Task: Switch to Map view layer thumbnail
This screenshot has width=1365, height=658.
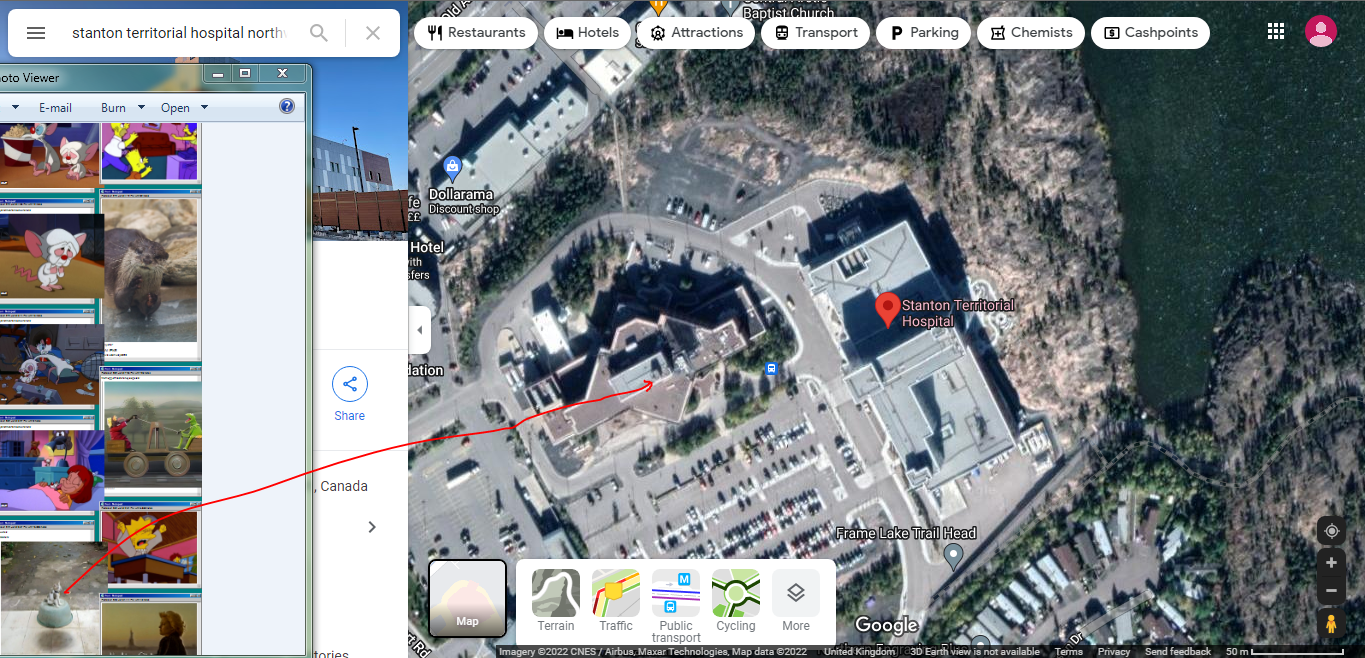Action: [x=467, y=598]
